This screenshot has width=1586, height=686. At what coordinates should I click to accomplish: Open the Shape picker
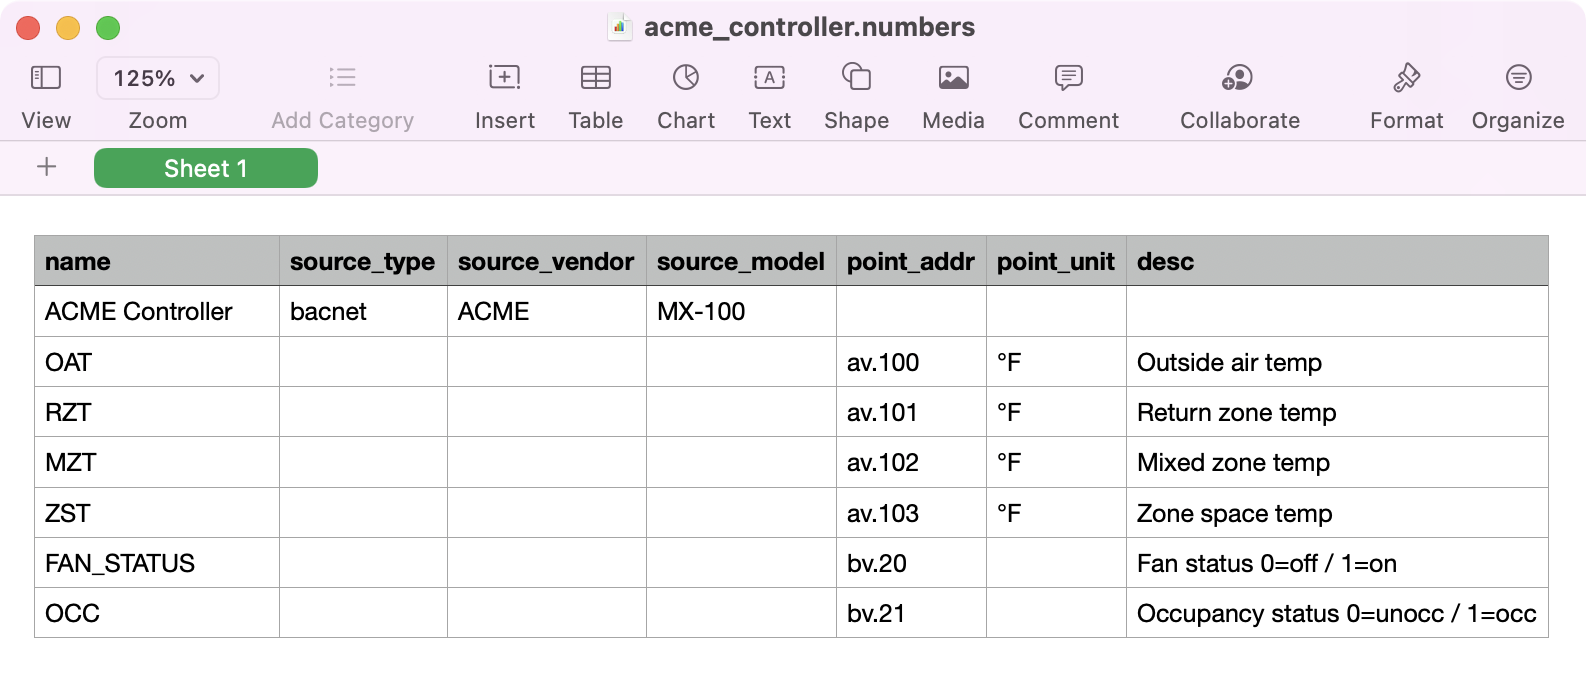[856, 77]
